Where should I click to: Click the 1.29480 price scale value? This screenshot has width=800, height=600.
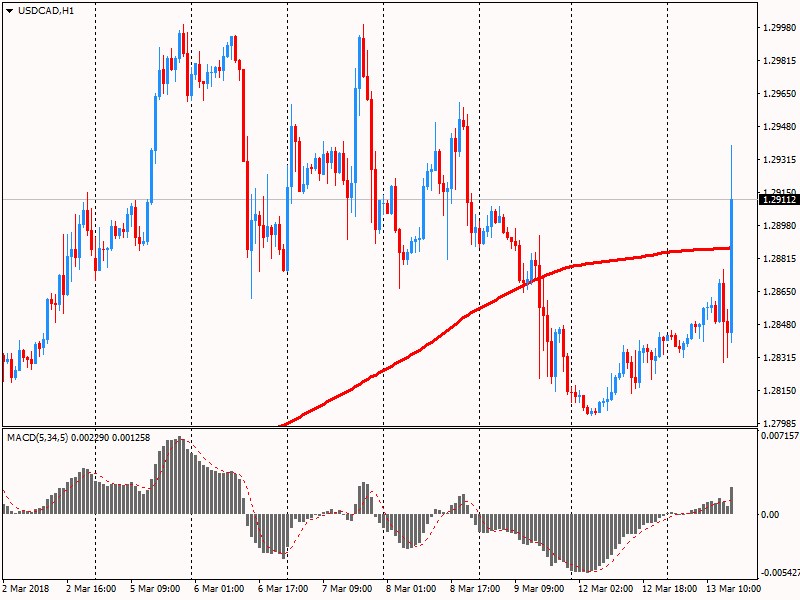tap(779, 127)
